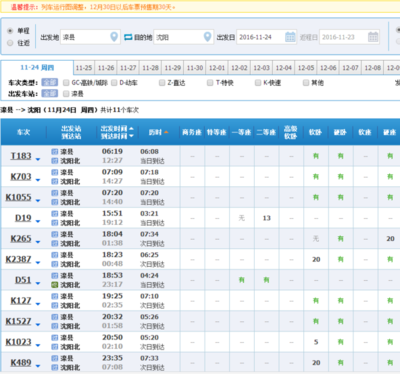
Task: Click soft sleeper count 20 for K2387
Action: [x=316, y=259]
